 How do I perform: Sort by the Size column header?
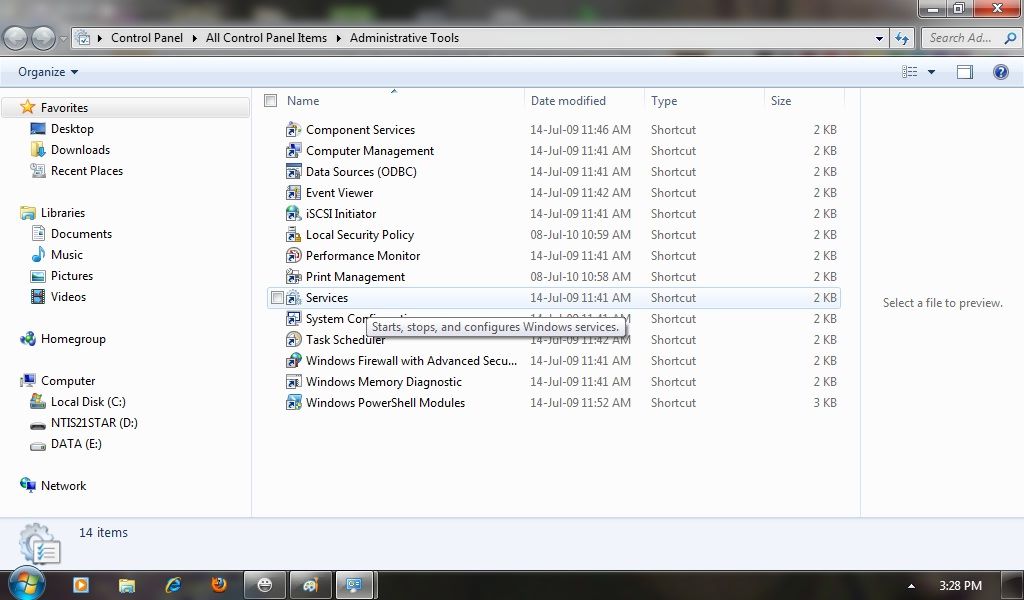click(x=781, y=101)
